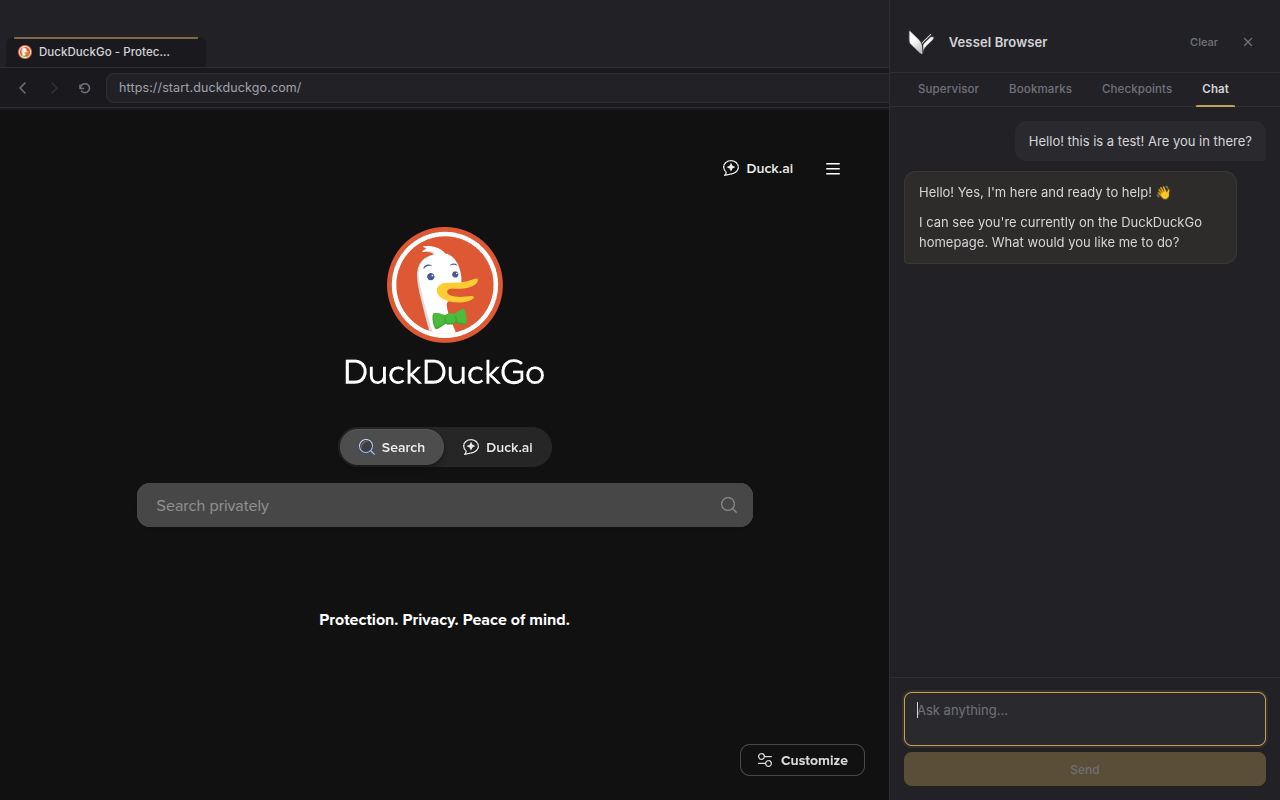The width and height of the screenshot is (1280, 800).
Task: Select the Supervisor tab in Vessel Browser
Action: tap(947, 89)
